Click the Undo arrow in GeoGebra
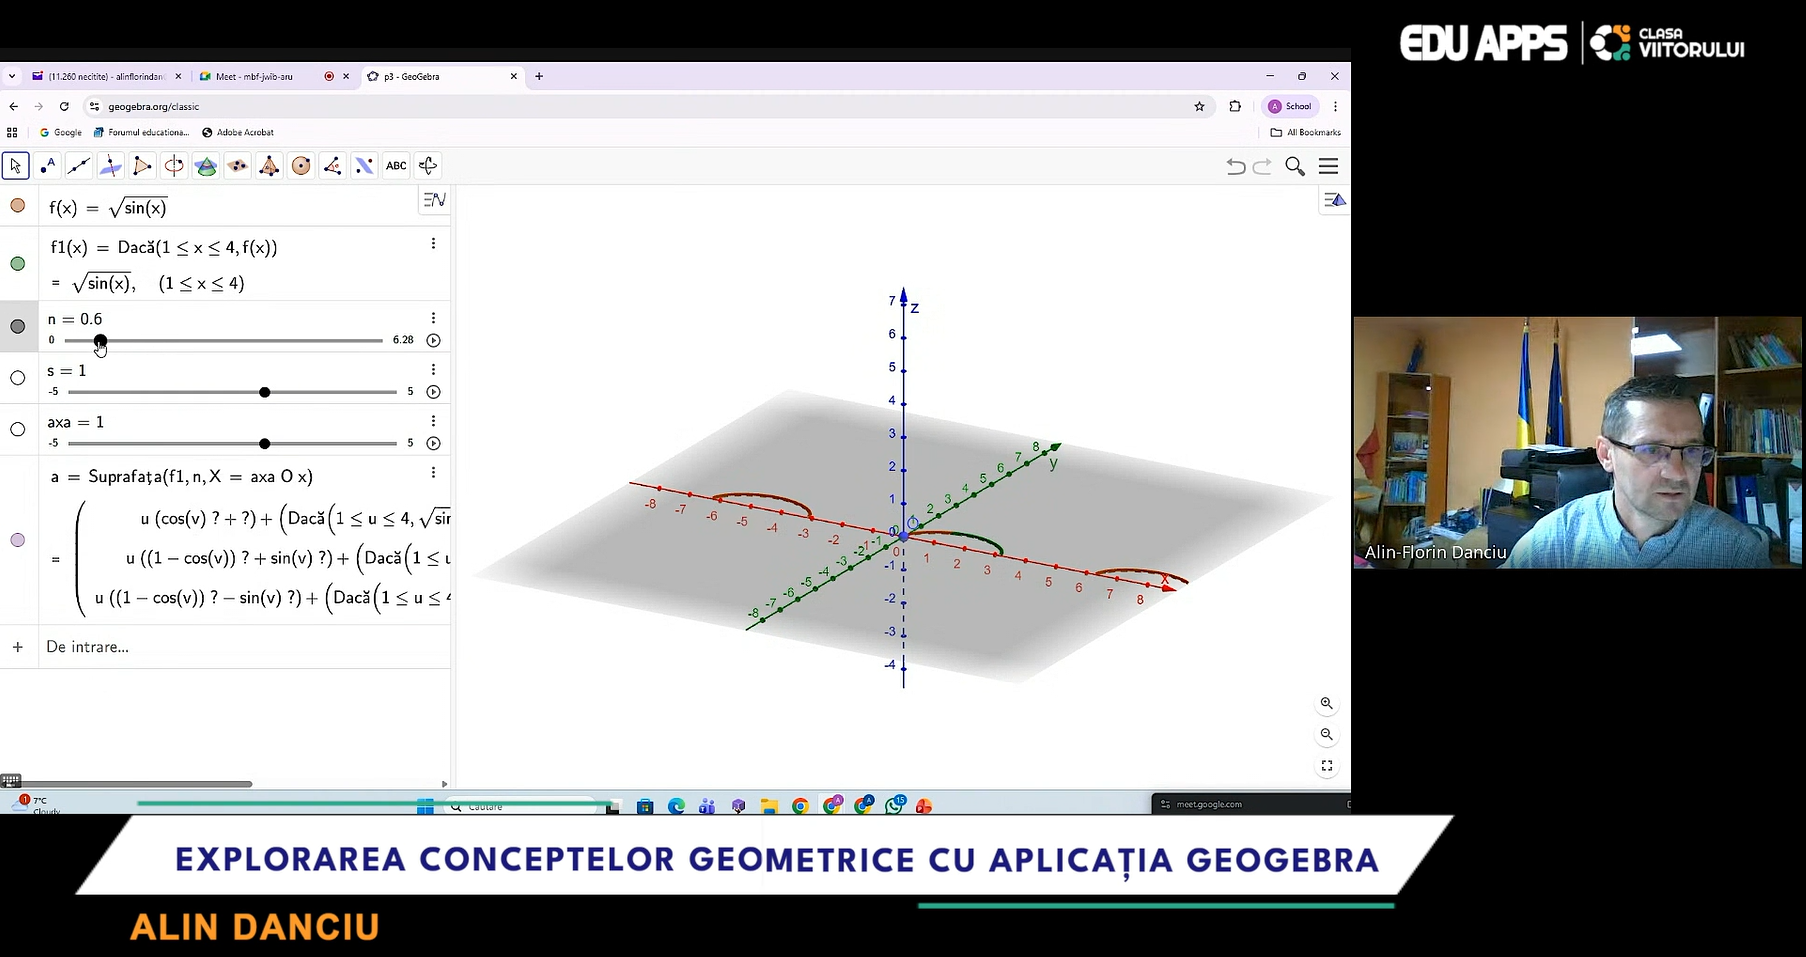 1236,167
